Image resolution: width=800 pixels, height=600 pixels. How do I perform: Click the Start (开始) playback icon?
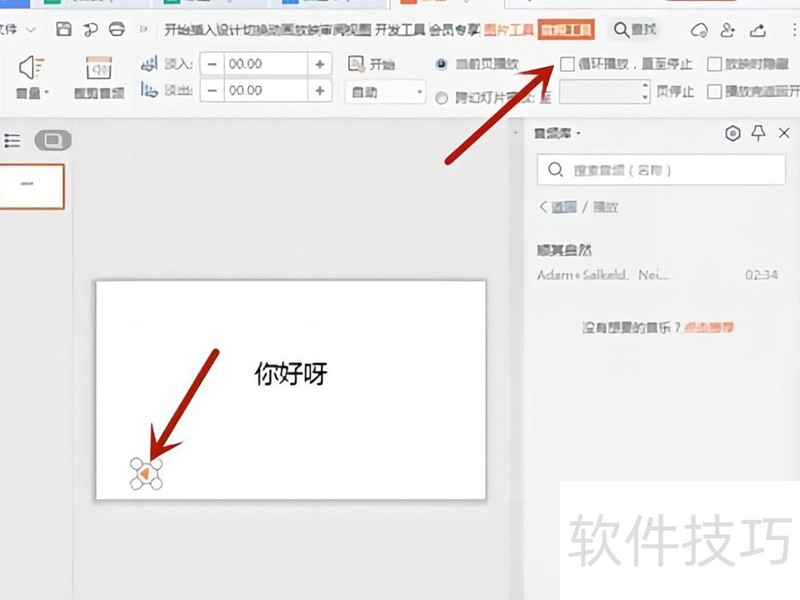point(356,64)
